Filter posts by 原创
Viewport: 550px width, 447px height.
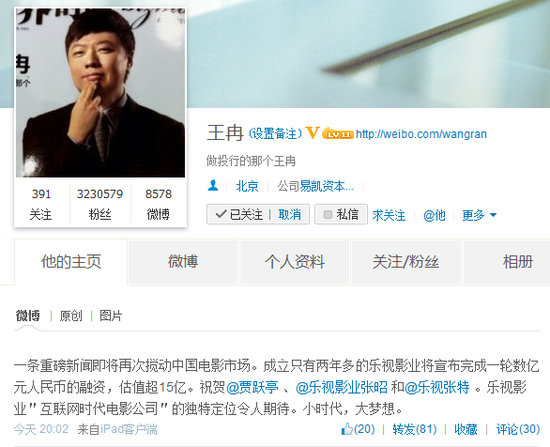click(x=71, y=316)
